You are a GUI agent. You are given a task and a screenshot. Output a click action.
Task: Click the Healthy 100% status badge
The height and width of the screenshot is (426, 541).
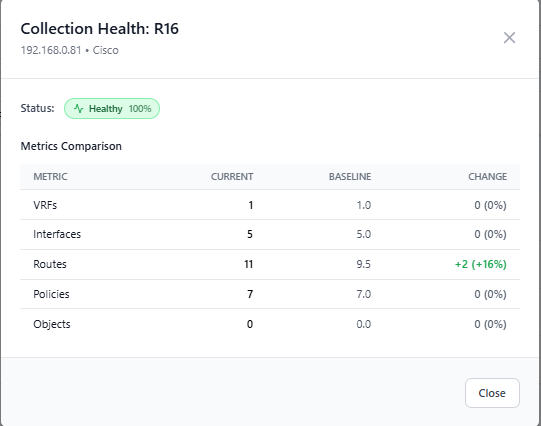(x=112, y=109)
